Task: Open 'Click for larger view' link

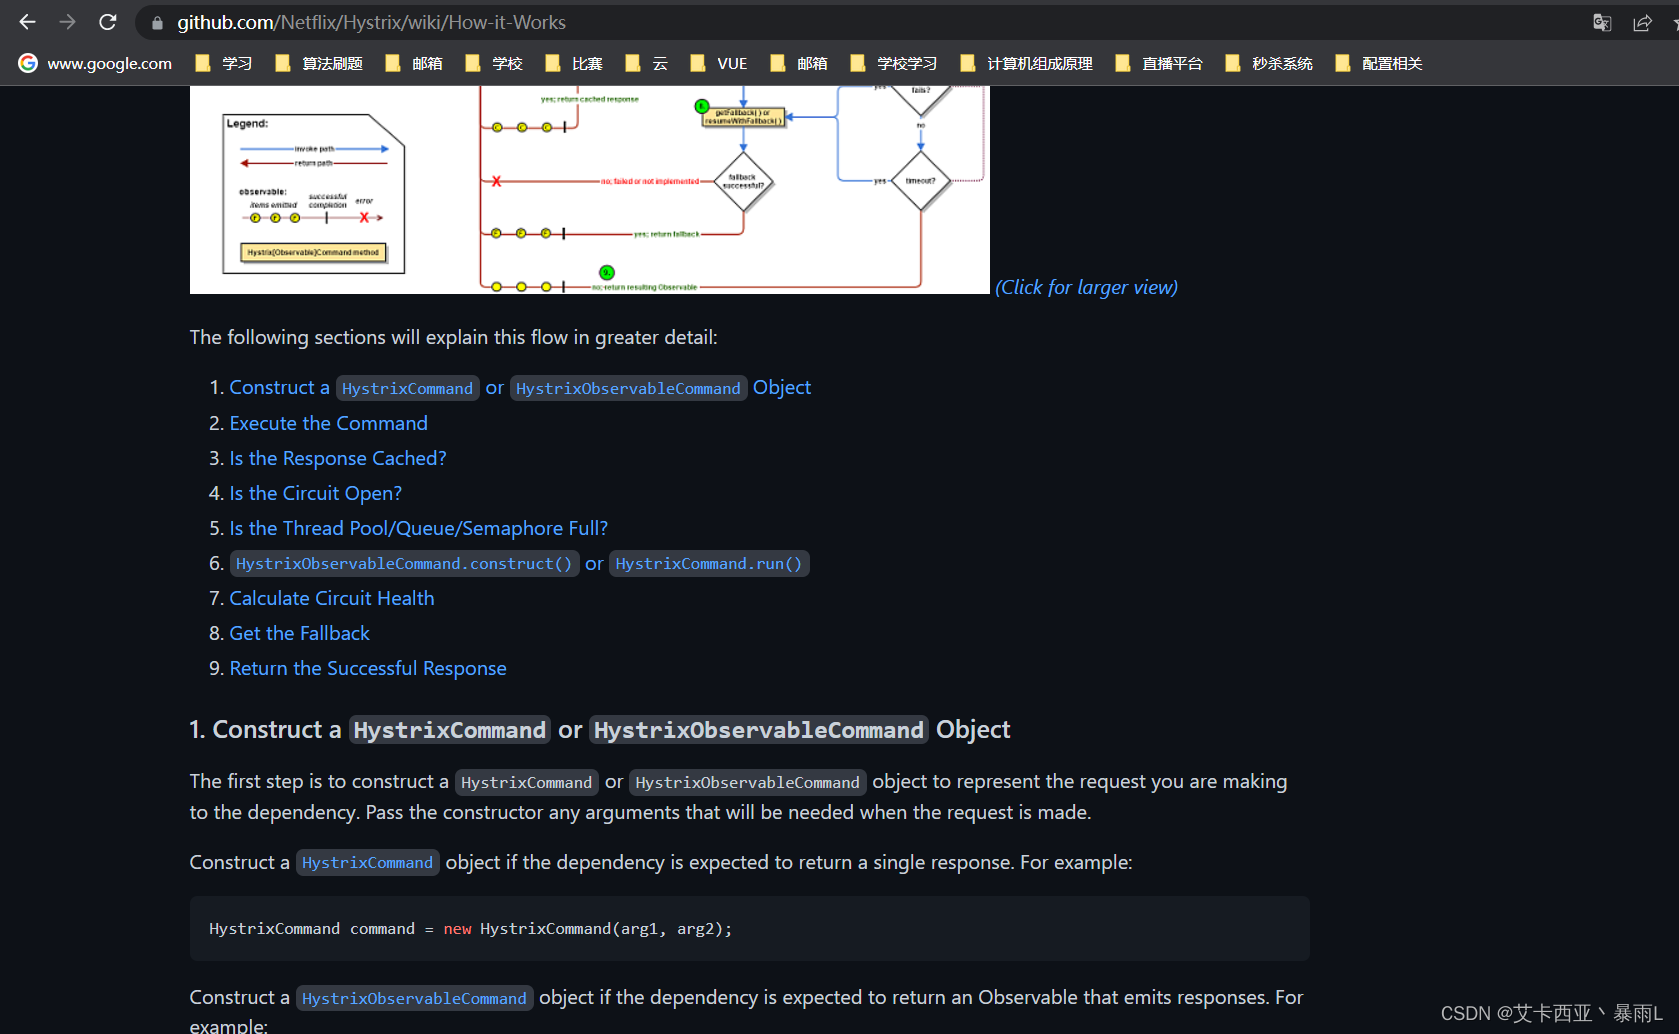Action: (1086, 287)
